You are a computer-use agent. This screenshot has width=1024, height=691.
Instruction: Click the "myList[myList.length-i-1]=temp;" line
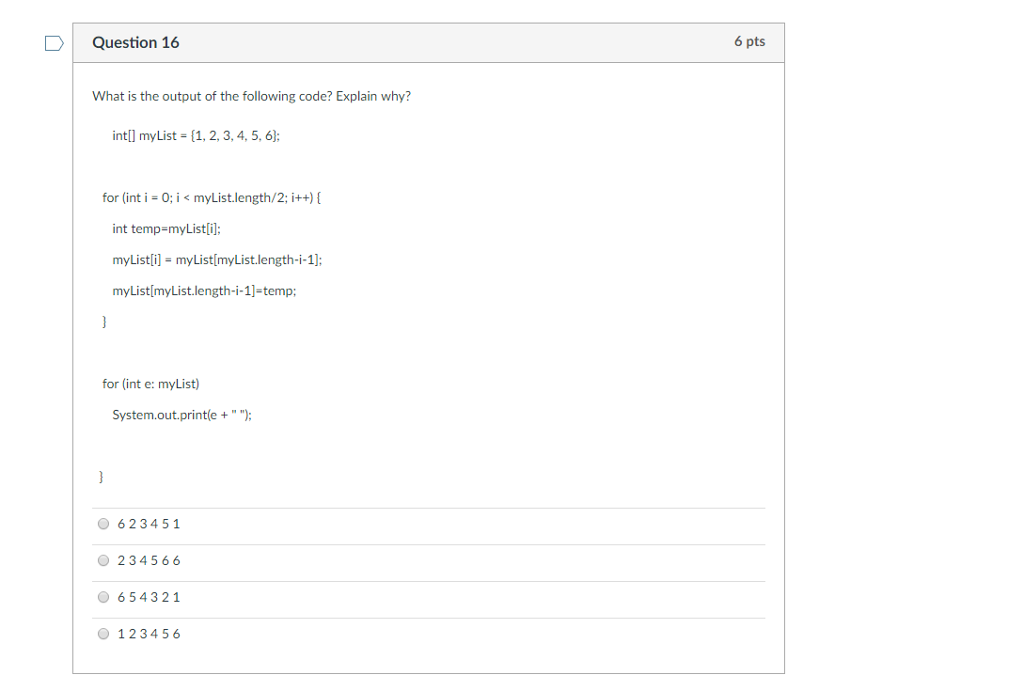pyautogui.click(x=204, y=291)
